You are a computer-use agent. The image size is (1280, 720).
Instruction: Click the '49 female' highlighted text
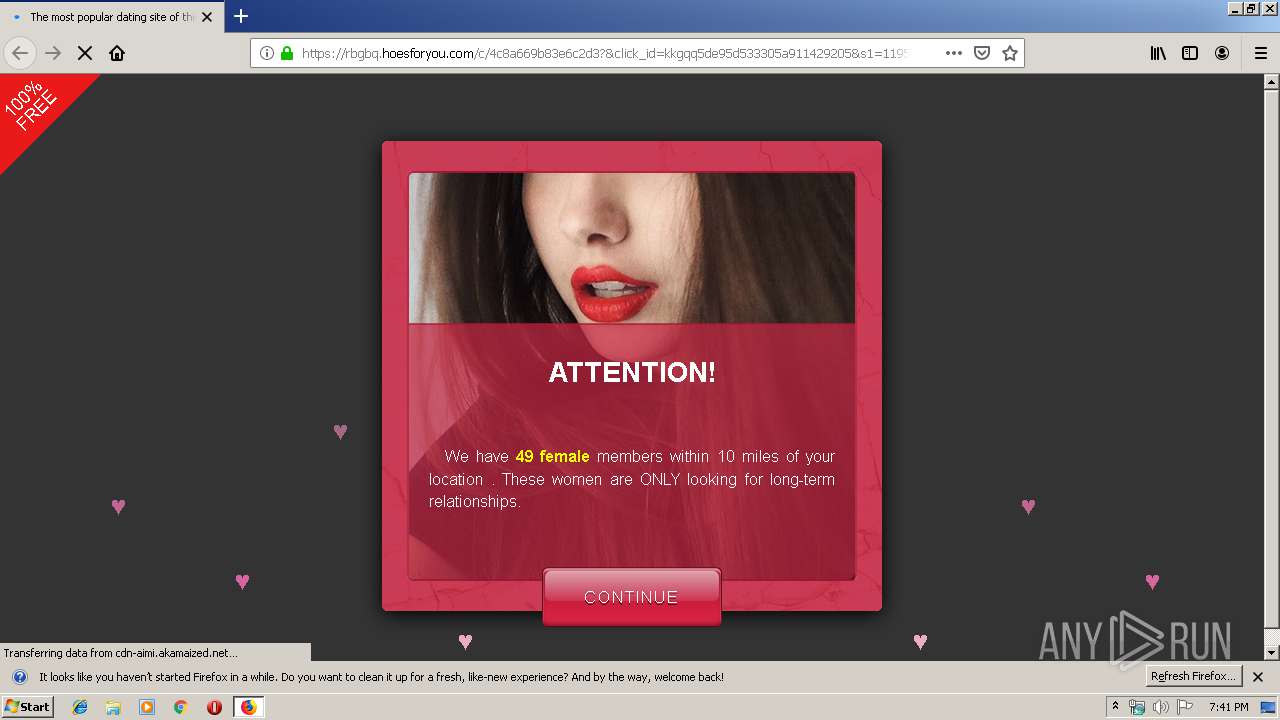coord(552,456)
